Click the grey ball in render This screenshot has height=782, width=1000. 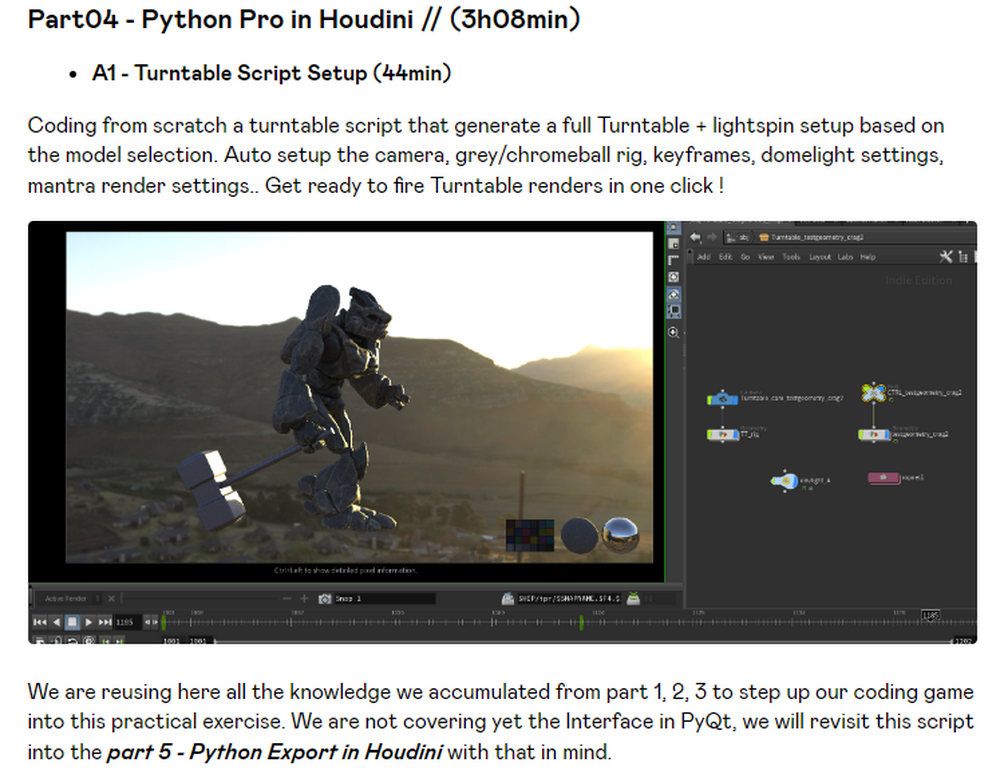580,535
